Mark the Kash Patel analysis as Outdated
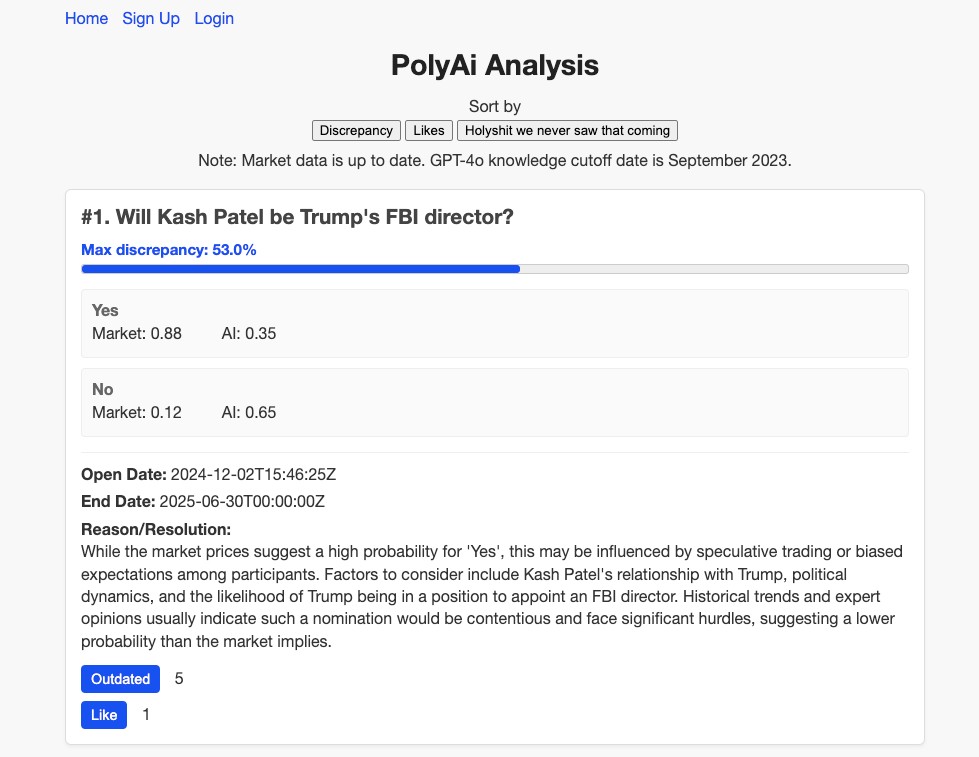The width and height of the screenshot is (979, 757). click(x=121, y=679)
